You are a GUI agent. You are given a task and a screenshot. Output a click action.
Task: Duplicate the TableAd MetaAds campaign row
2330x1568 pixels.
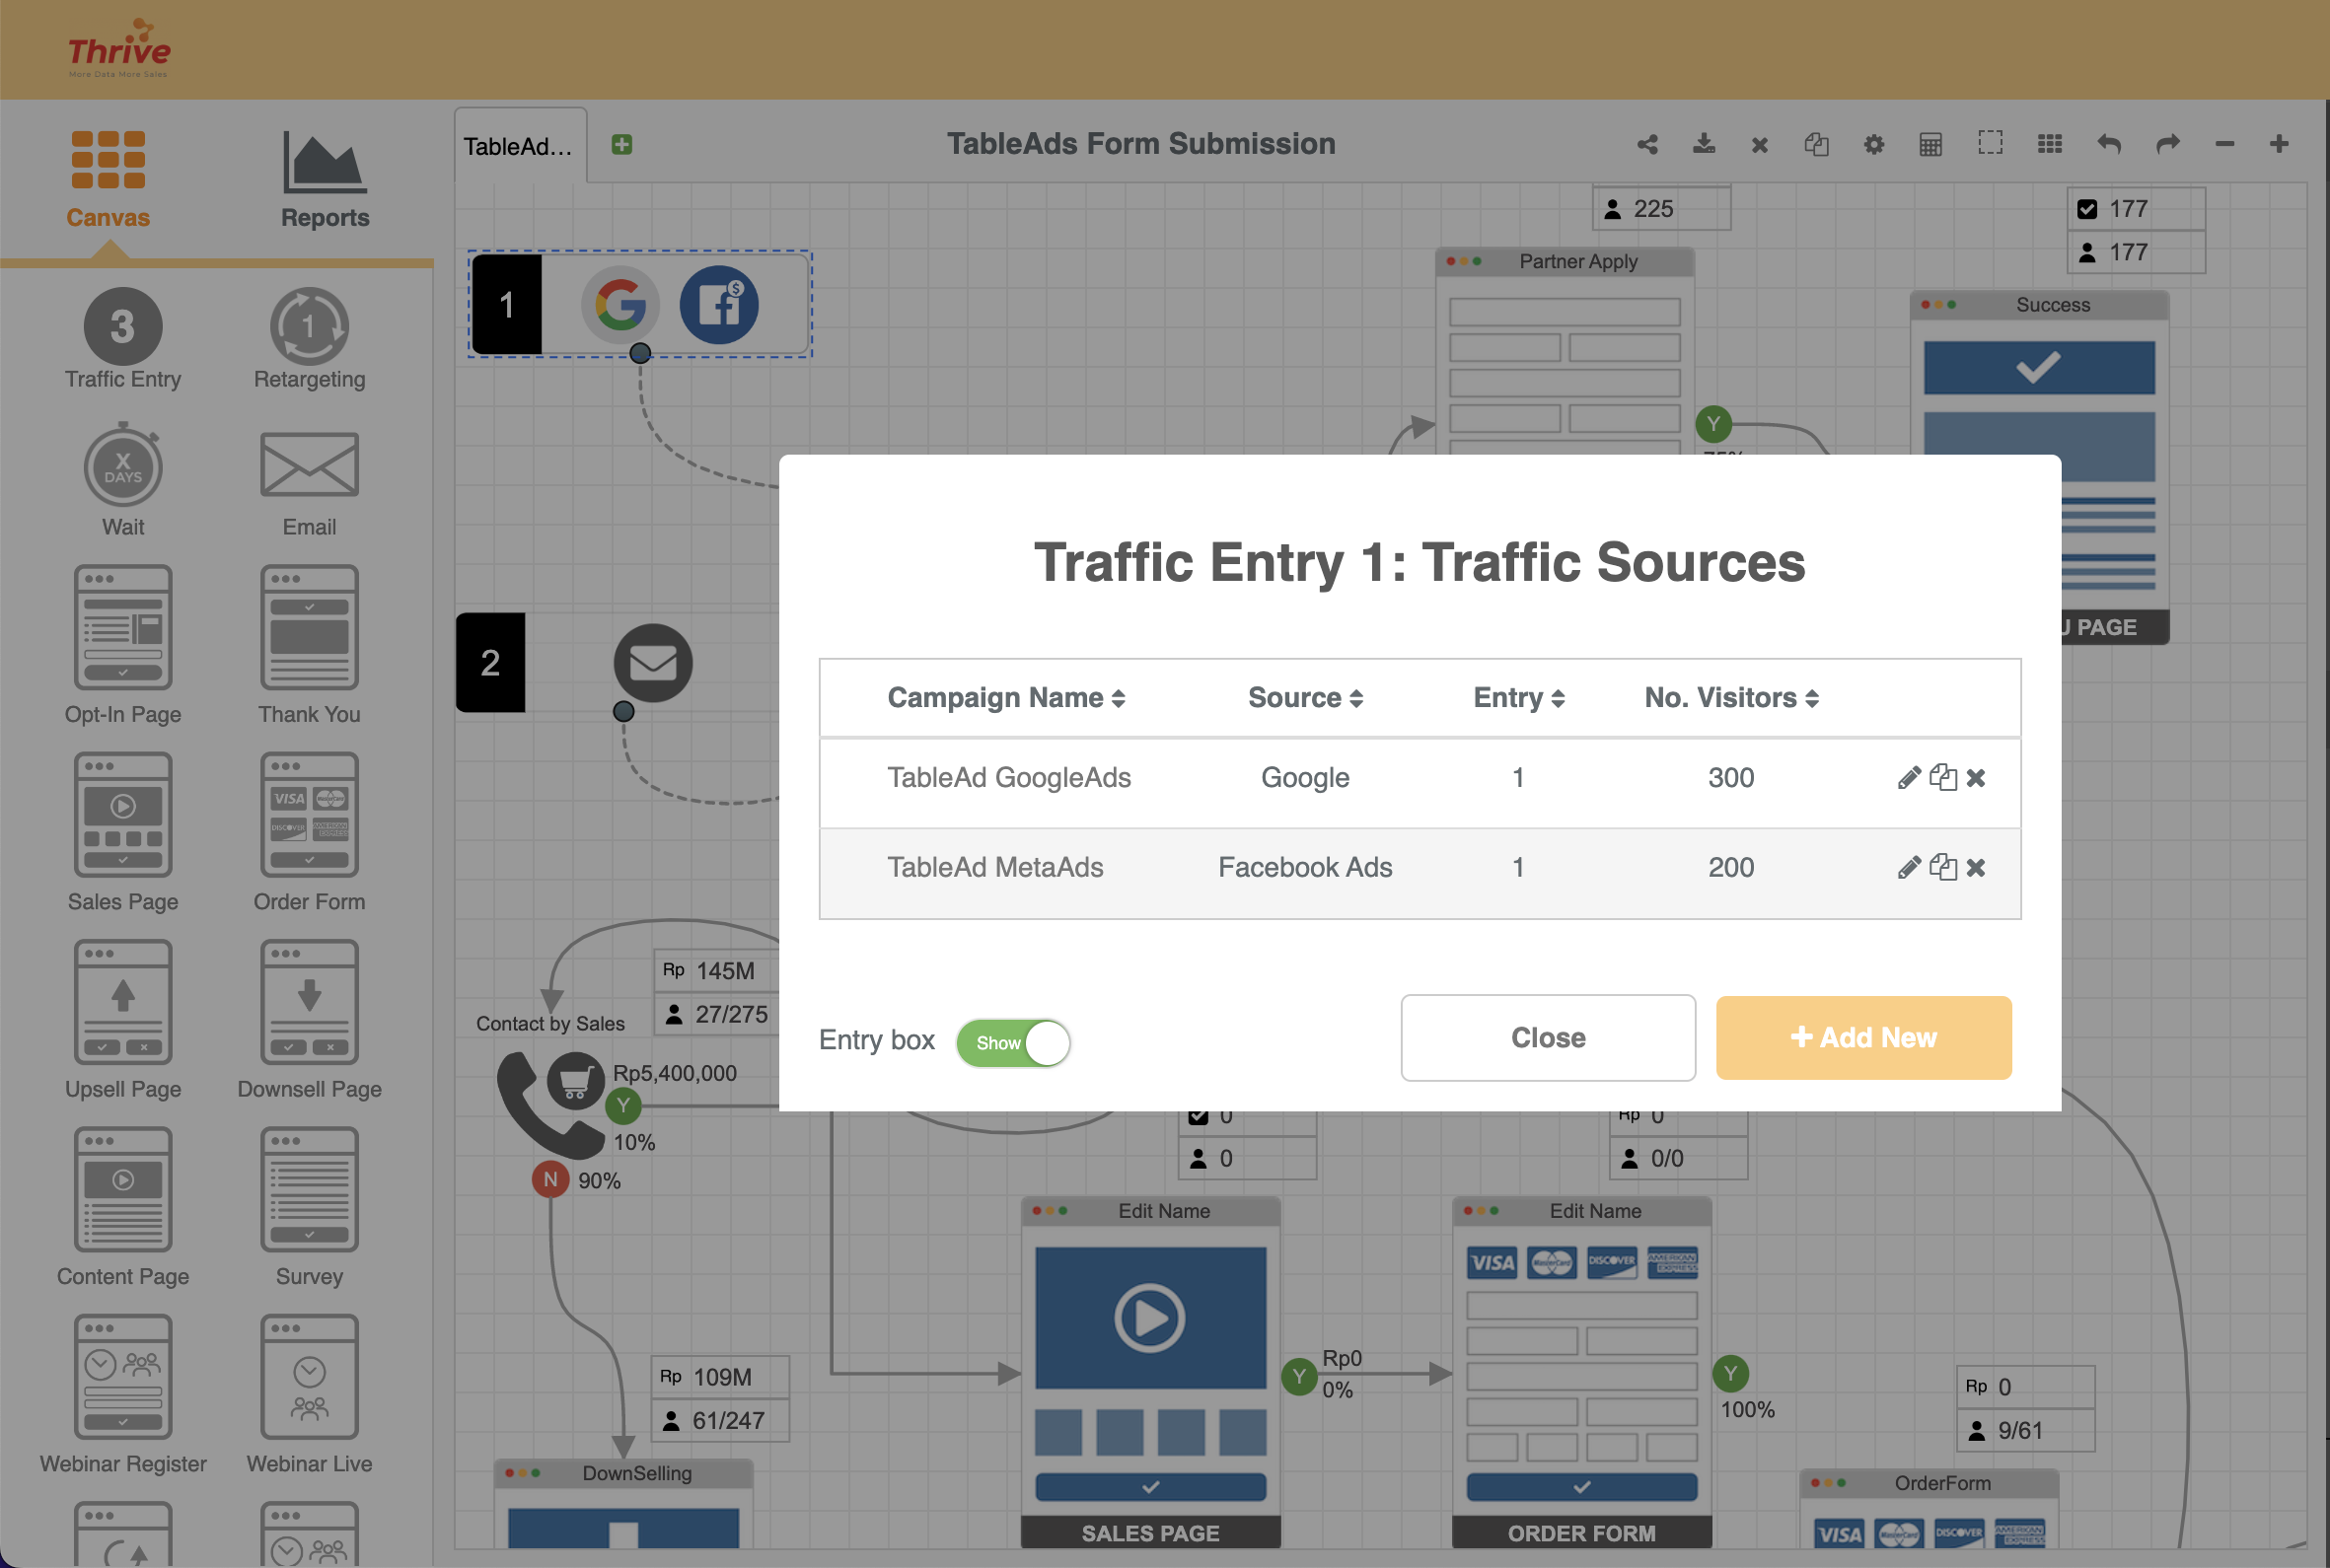click(x=1942, y=867)
